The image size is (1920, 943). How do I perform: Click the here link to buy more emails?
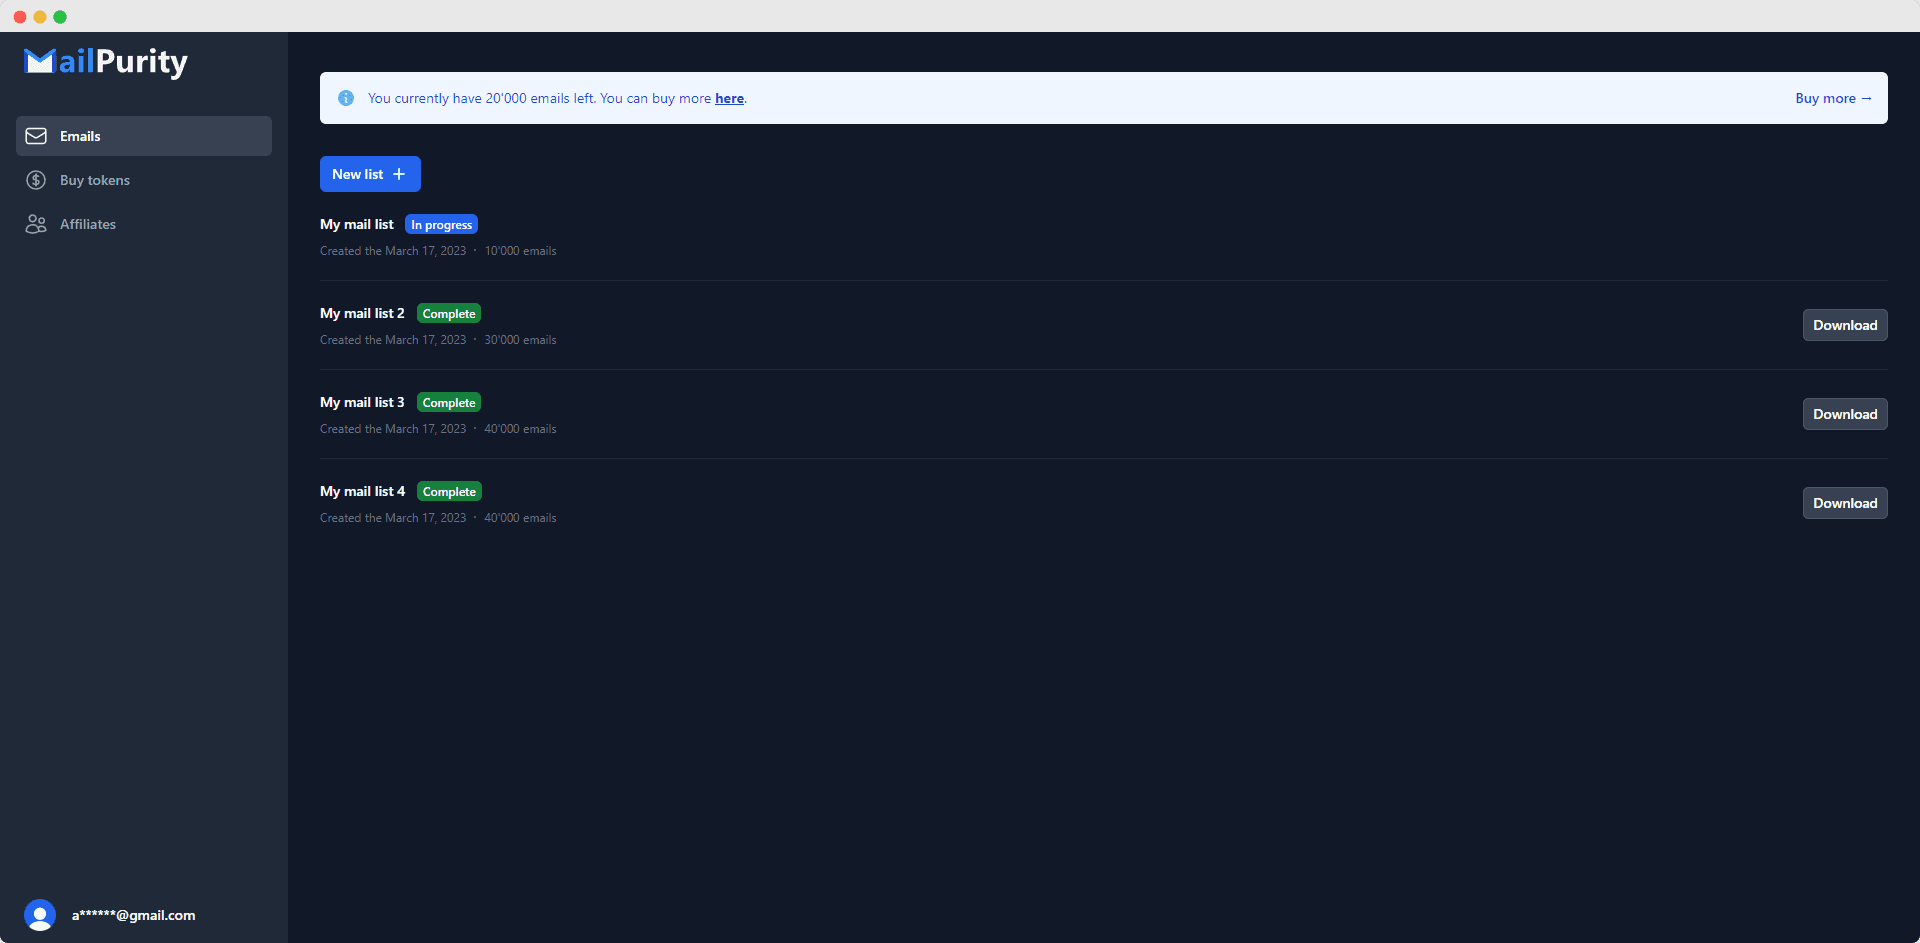point(728,98)
